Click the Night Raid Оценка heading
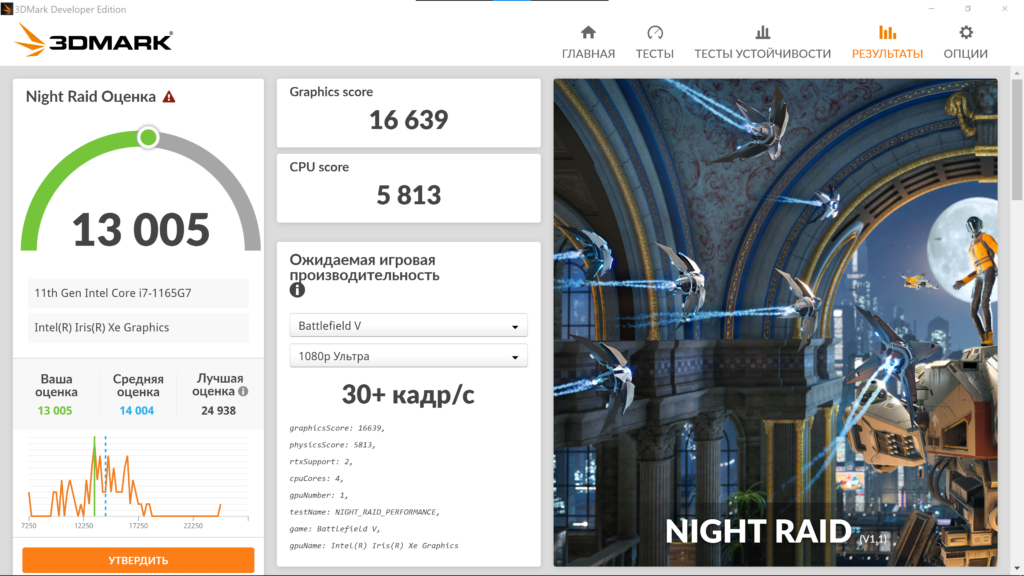Image resolution: width=1024 pixels, height=576 pixels. point(91,97)
